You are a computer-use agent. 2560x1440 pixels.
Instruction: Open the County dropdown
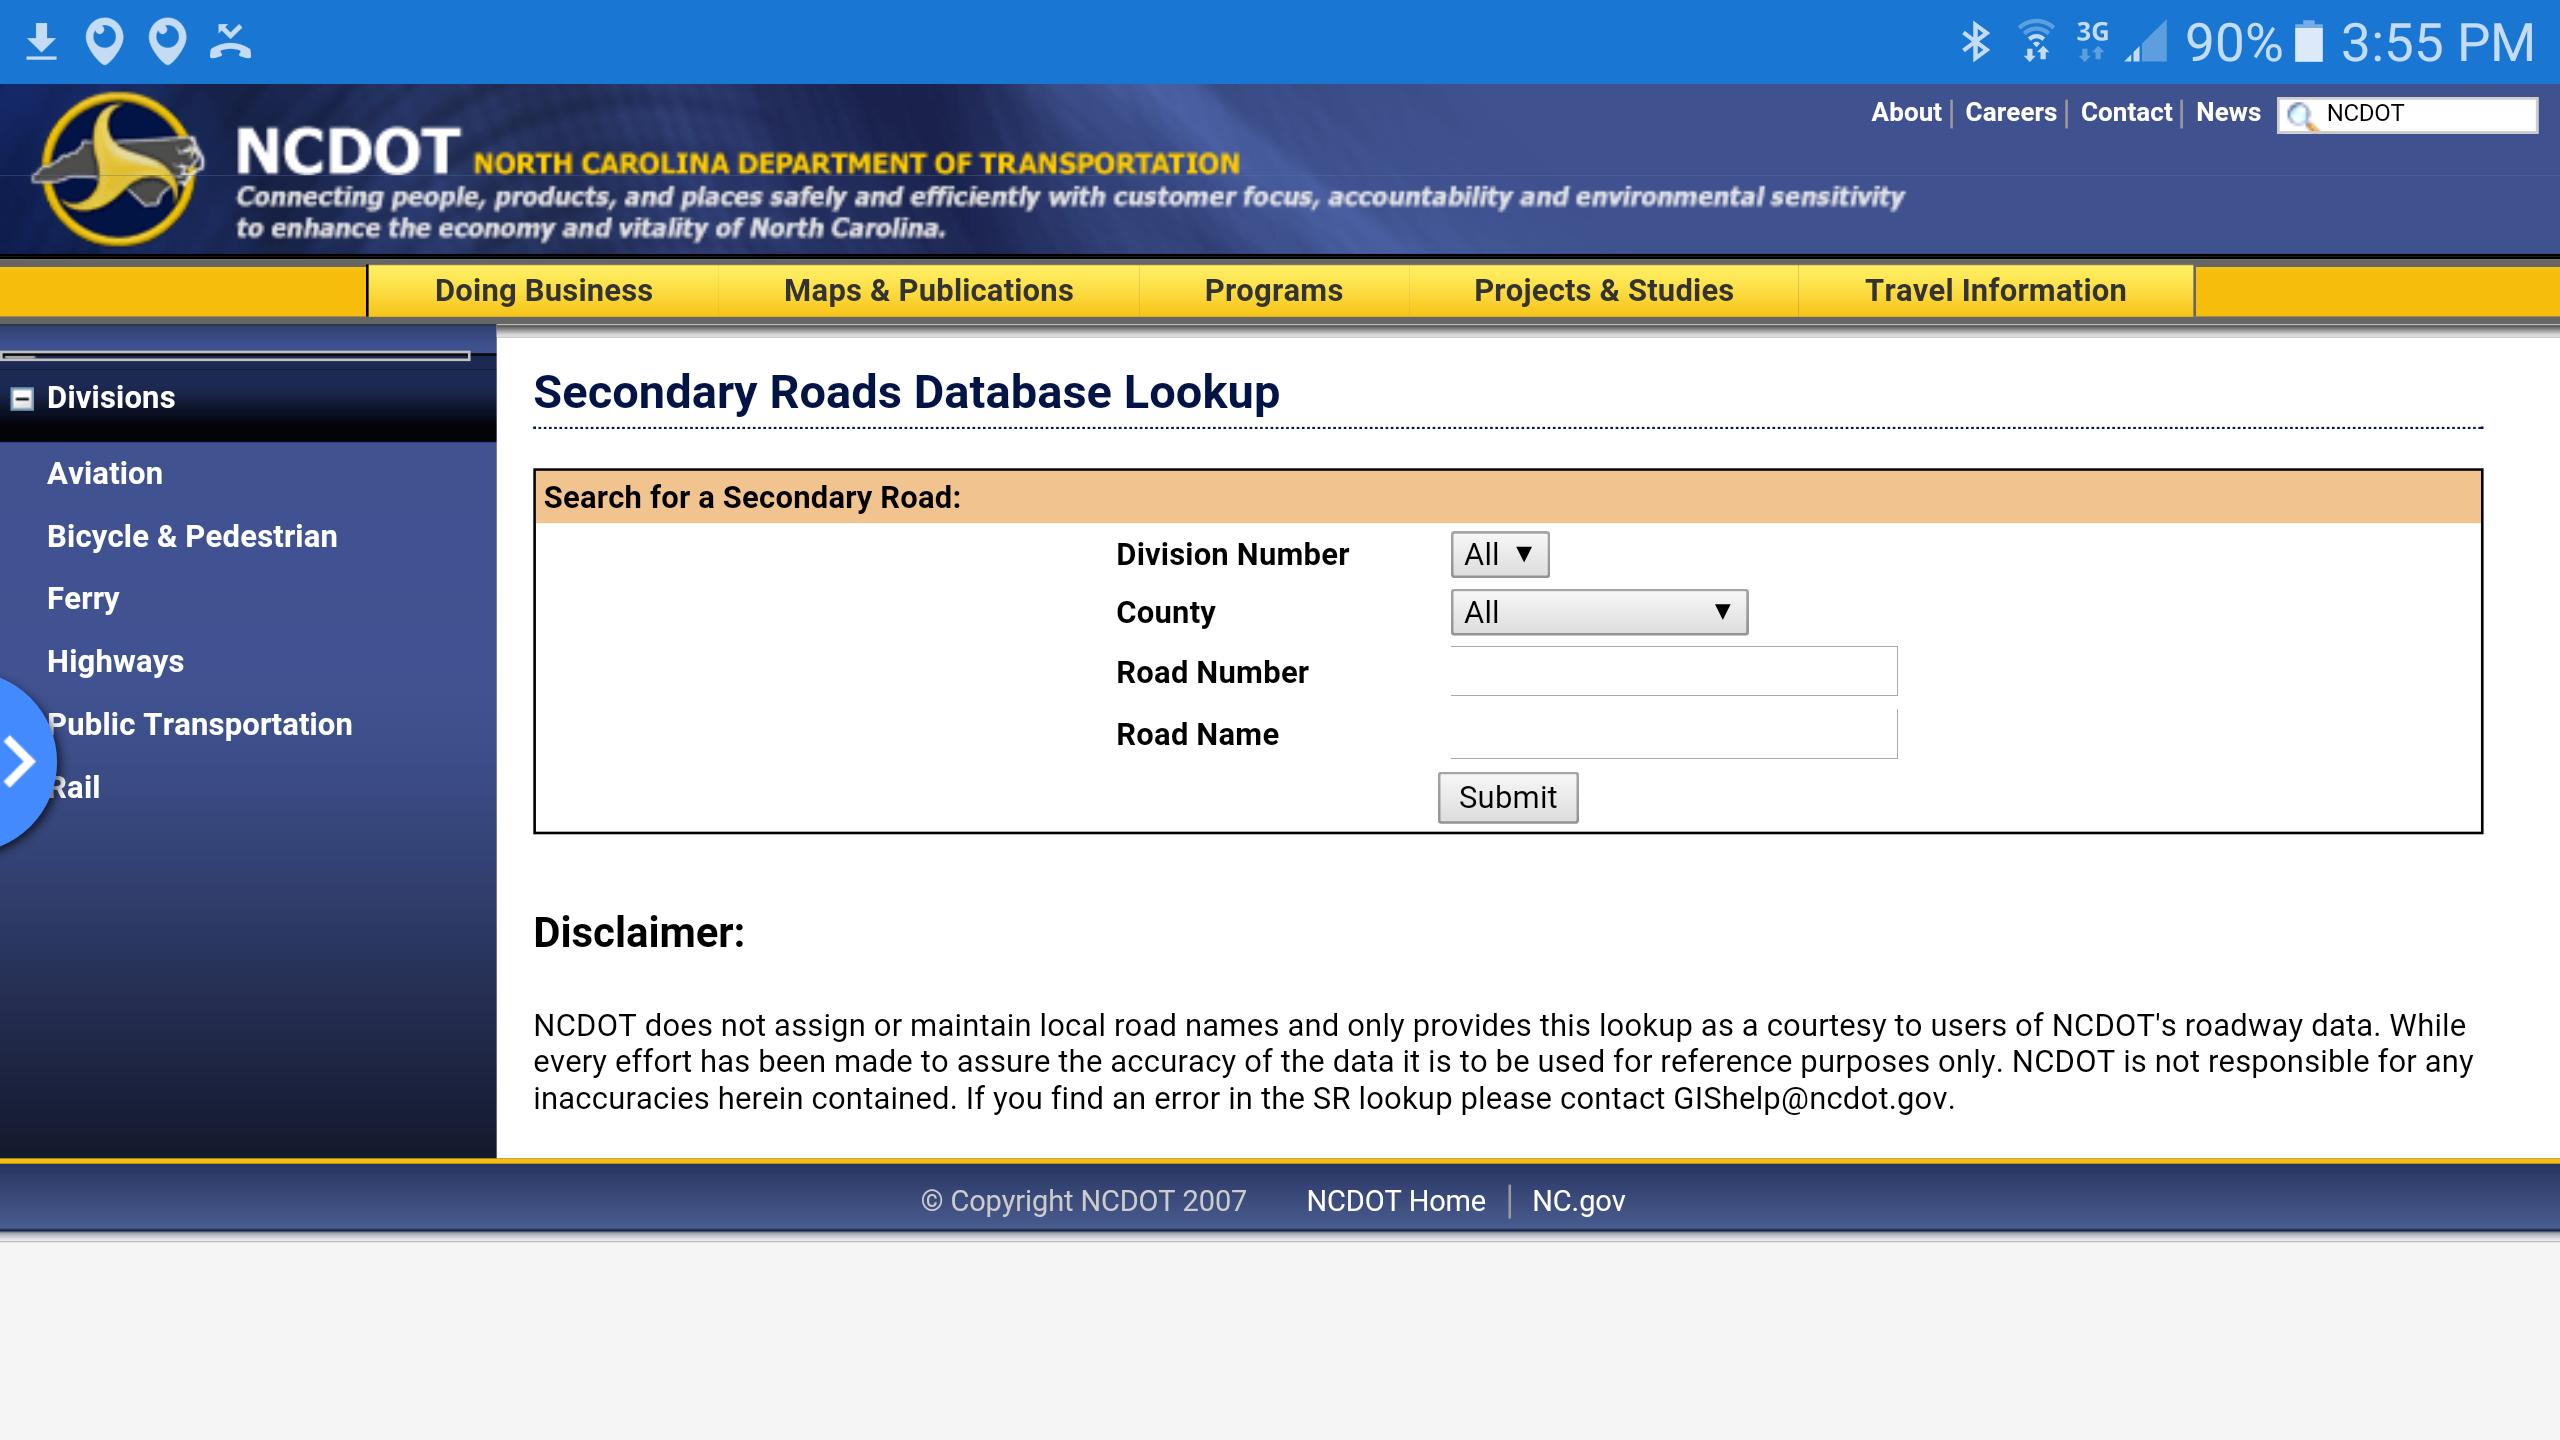1599,612
